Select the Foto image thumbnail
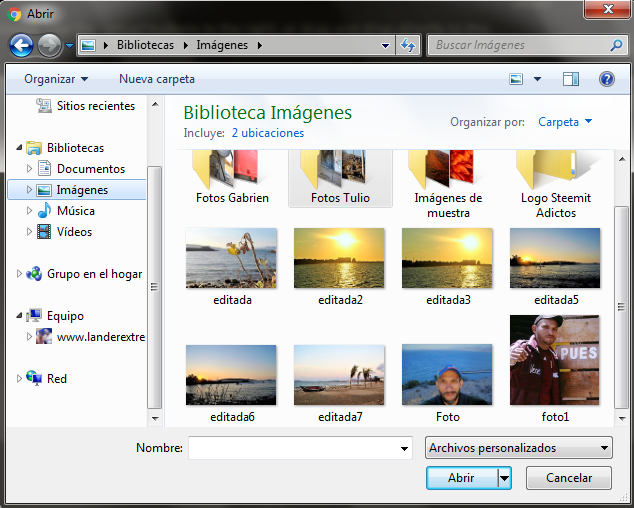The image size is (634, 508). pos(447,375)
